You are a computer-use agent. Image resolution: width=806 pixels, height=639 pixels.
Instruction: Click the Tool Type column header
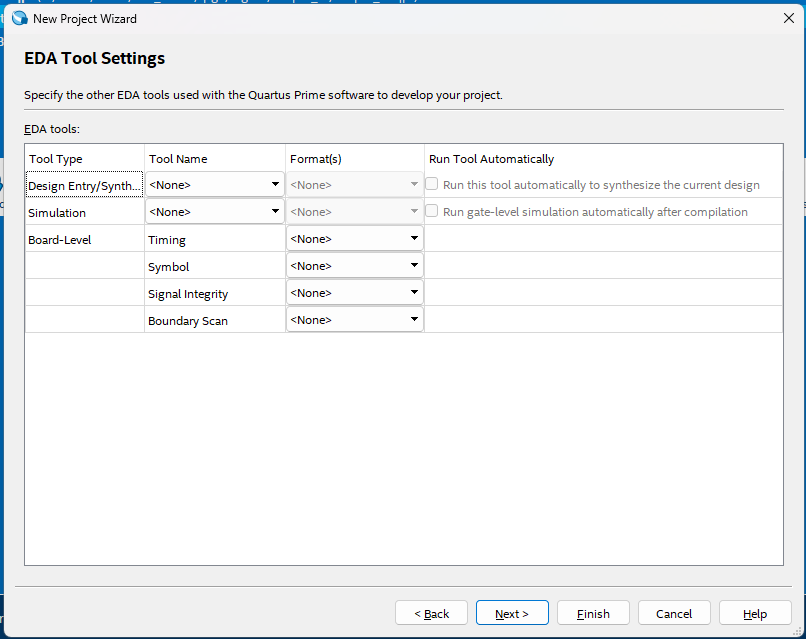click(x=84, y=158)
